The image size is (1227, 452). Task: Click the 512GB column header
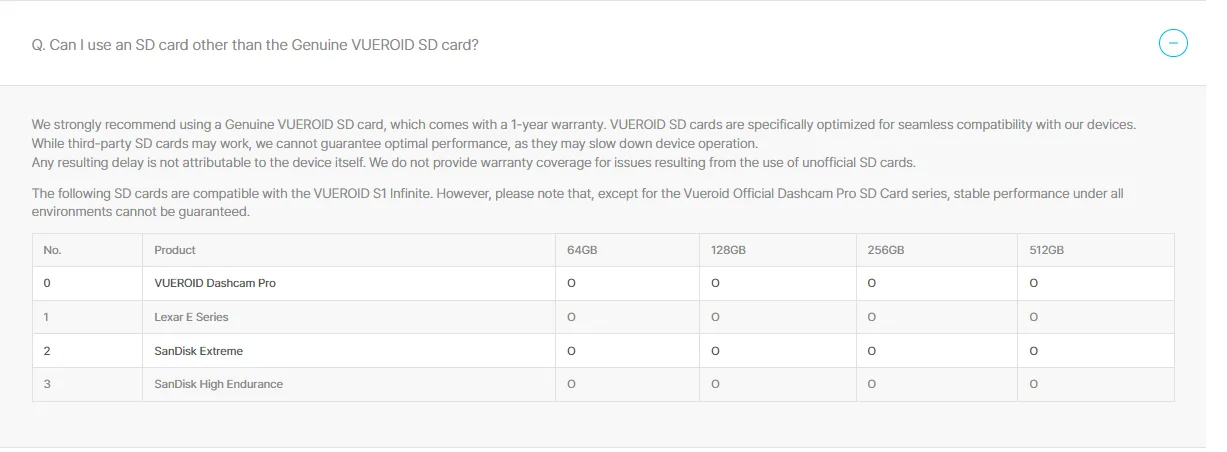[x=1095, y=250]
